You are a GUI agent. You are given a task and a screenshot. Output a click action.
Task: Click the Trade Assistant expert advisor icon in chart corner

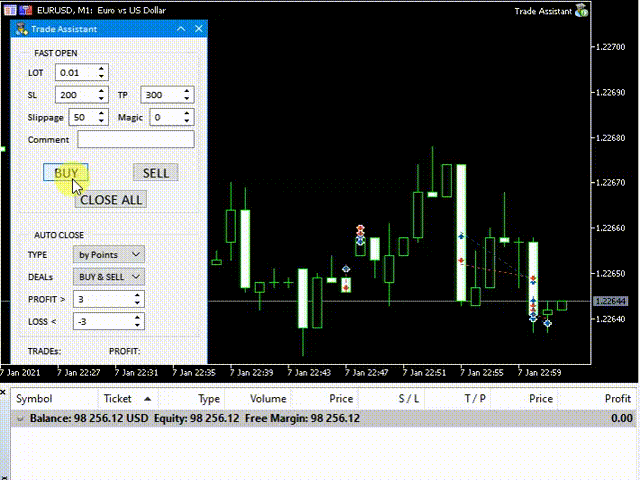tap(582, 11)
